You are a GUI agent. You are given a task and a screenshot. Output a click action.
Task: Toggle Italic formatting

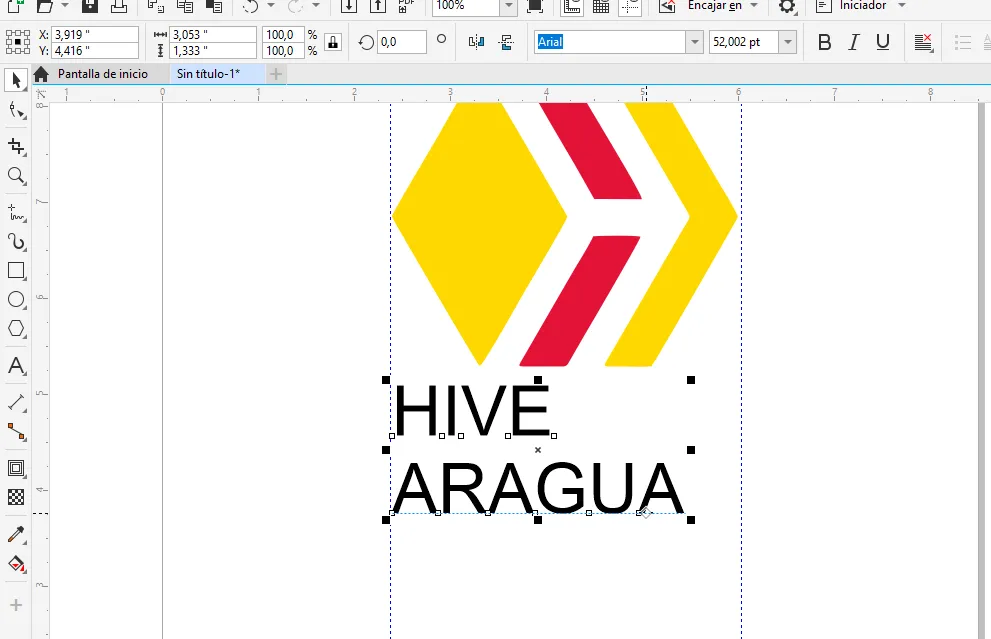click(854, 42)
